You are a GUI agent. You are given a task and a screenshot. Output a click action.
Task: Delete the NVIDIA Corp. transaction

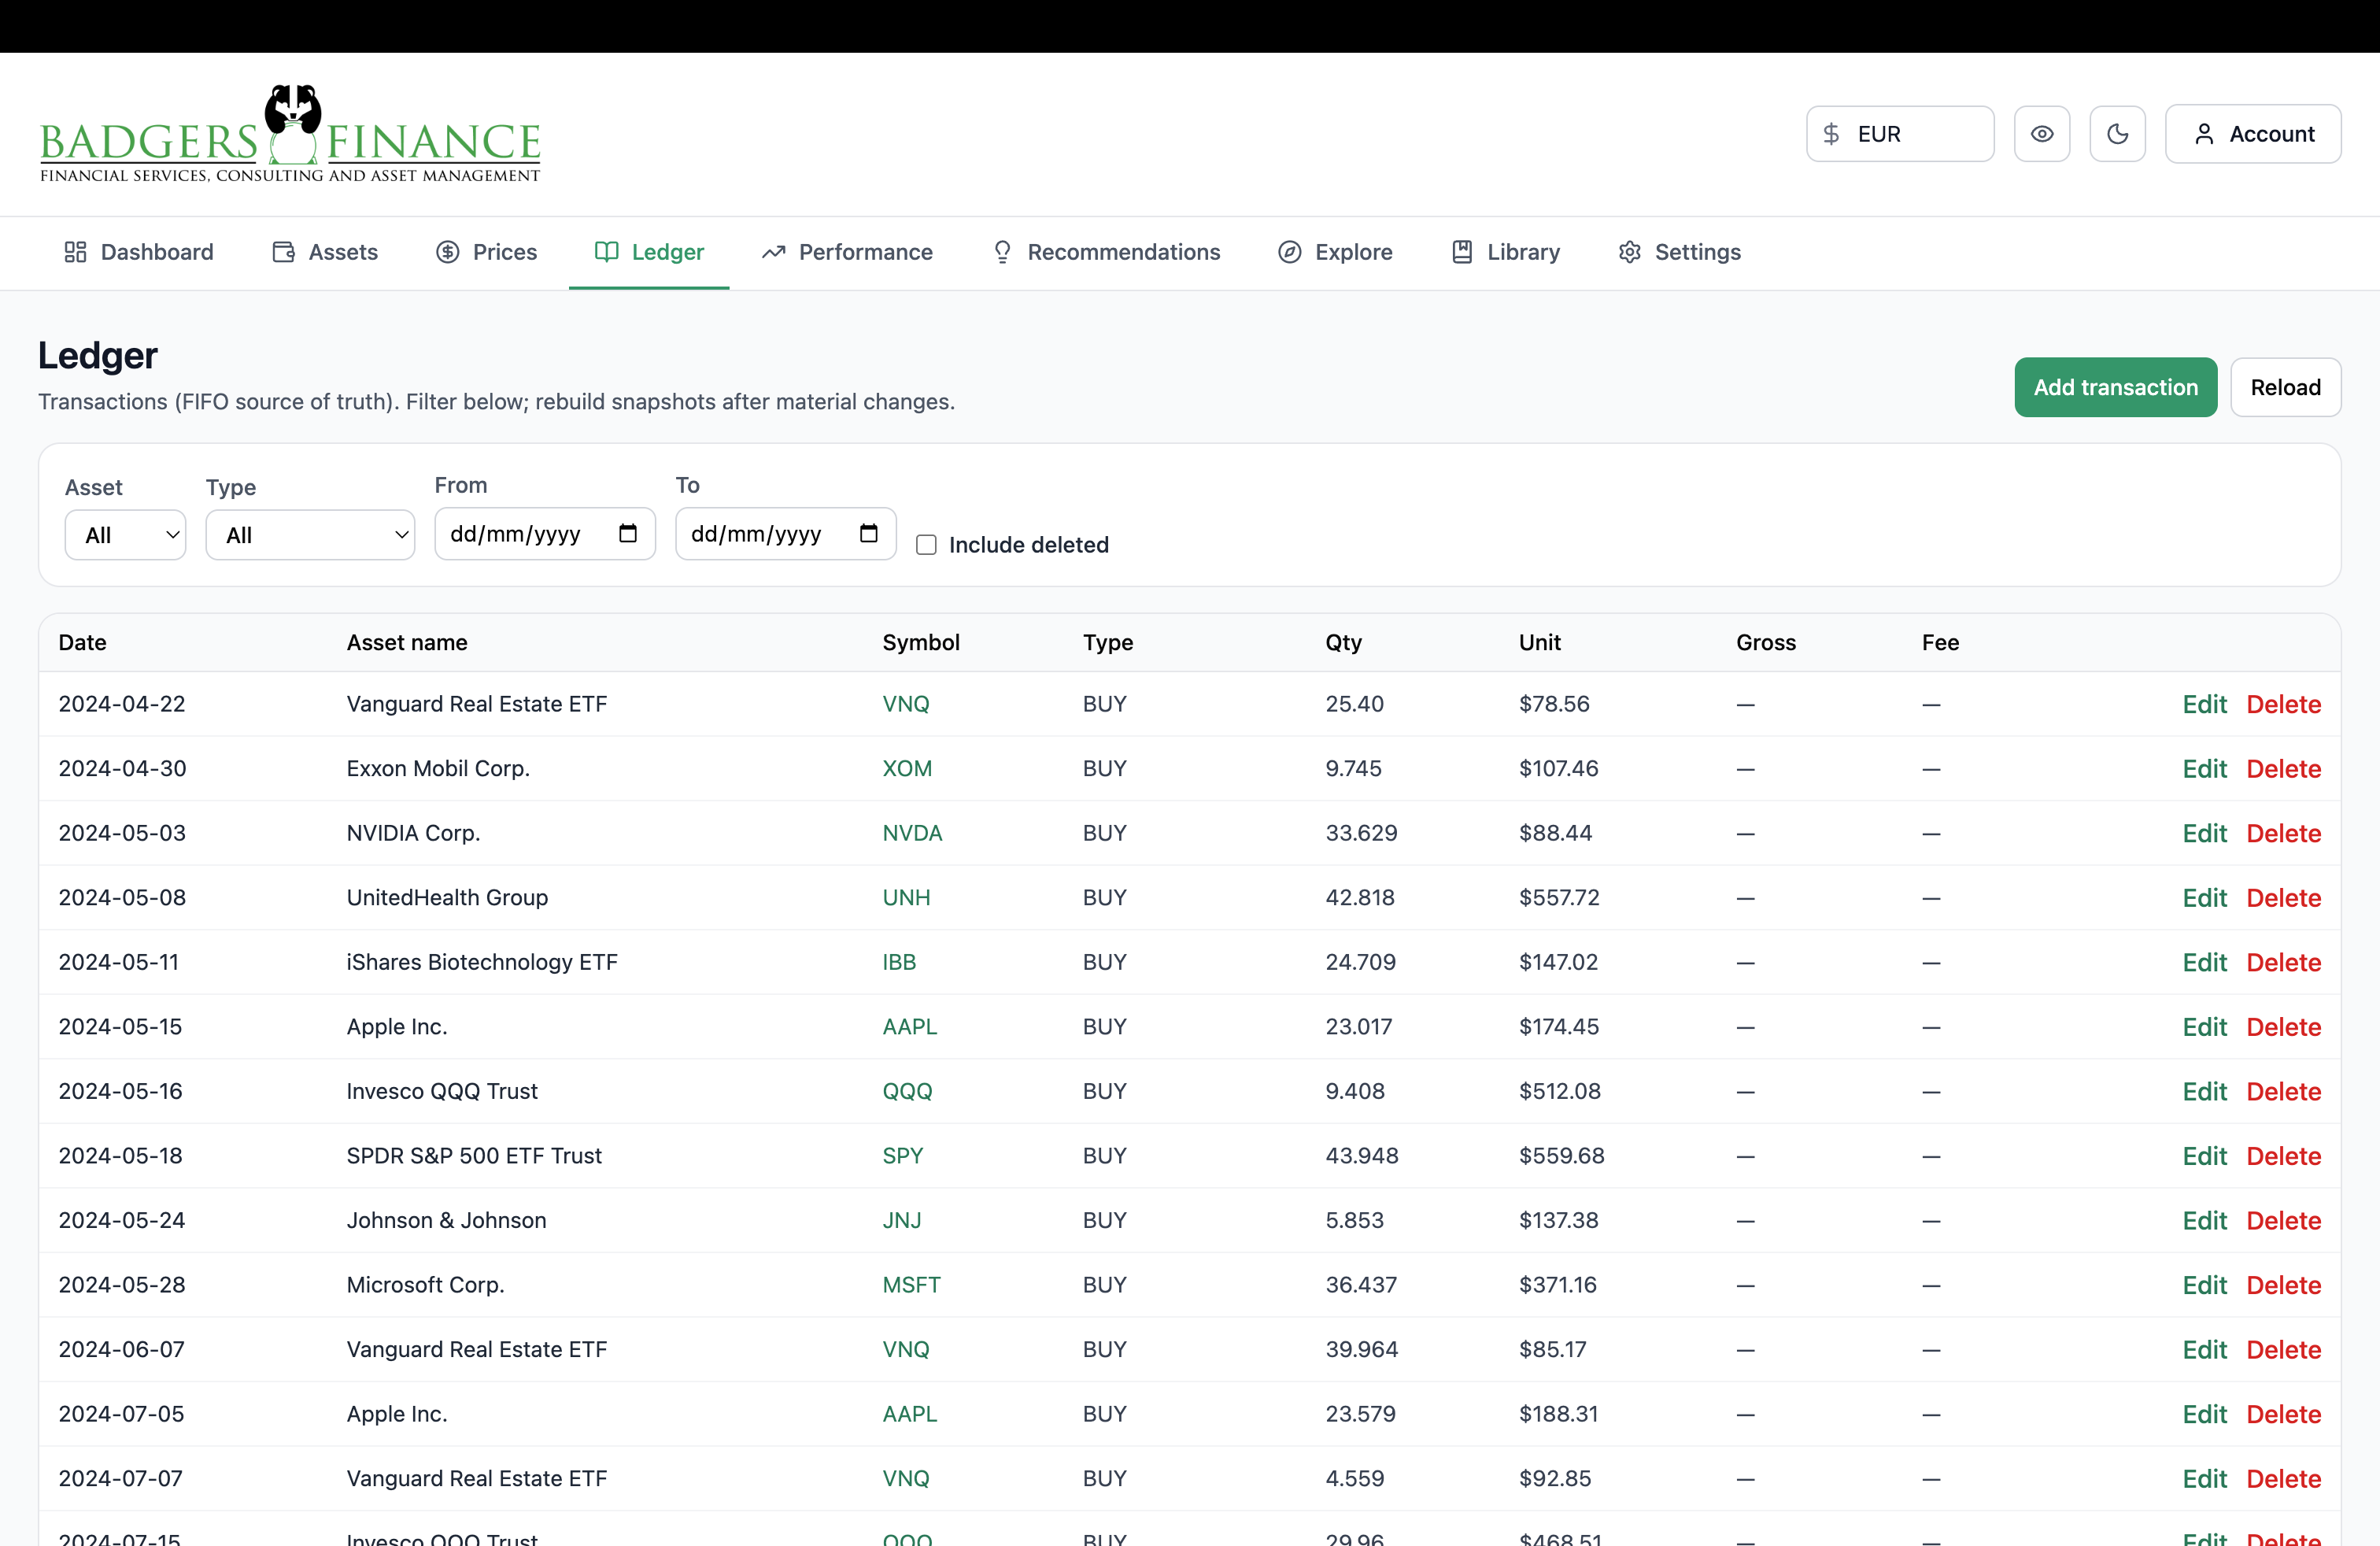[2283, 833]
